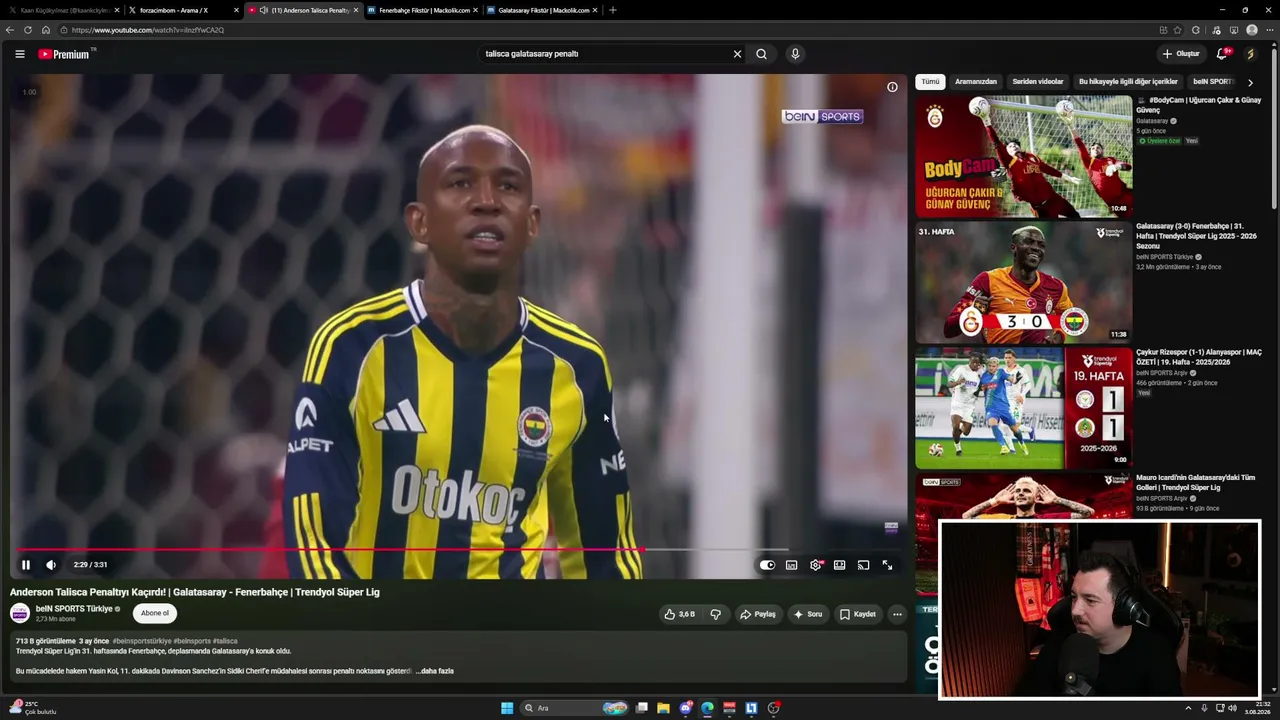Click the YouTube search text field

(x=605, y=54)
